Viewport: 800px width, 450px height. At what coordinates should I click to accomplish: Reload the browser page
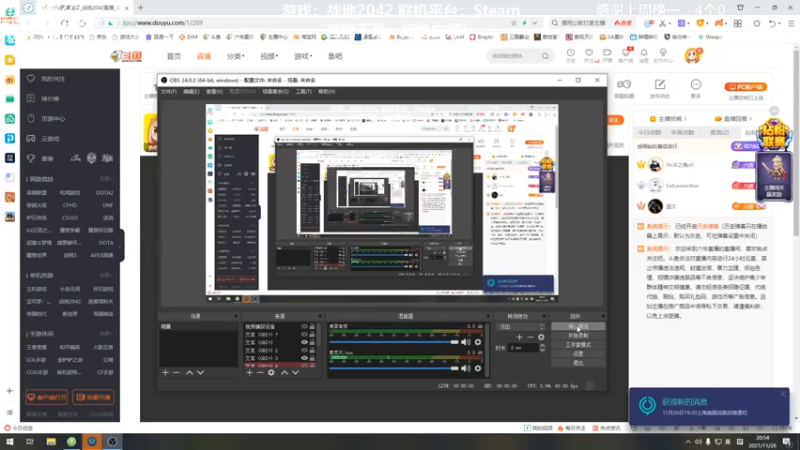[64, 23]
